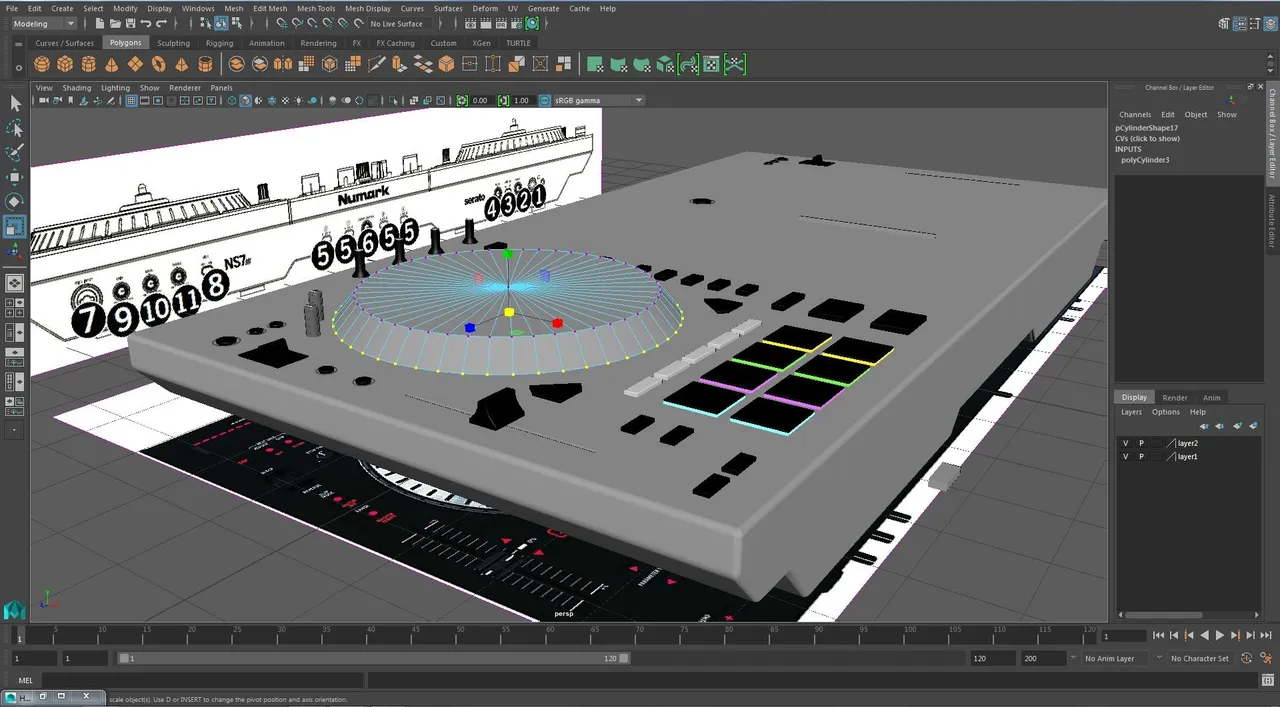This screenshot has width=1280, height=707.
Task: Switch to the Render layer tab
Action: pos(1175,397)
